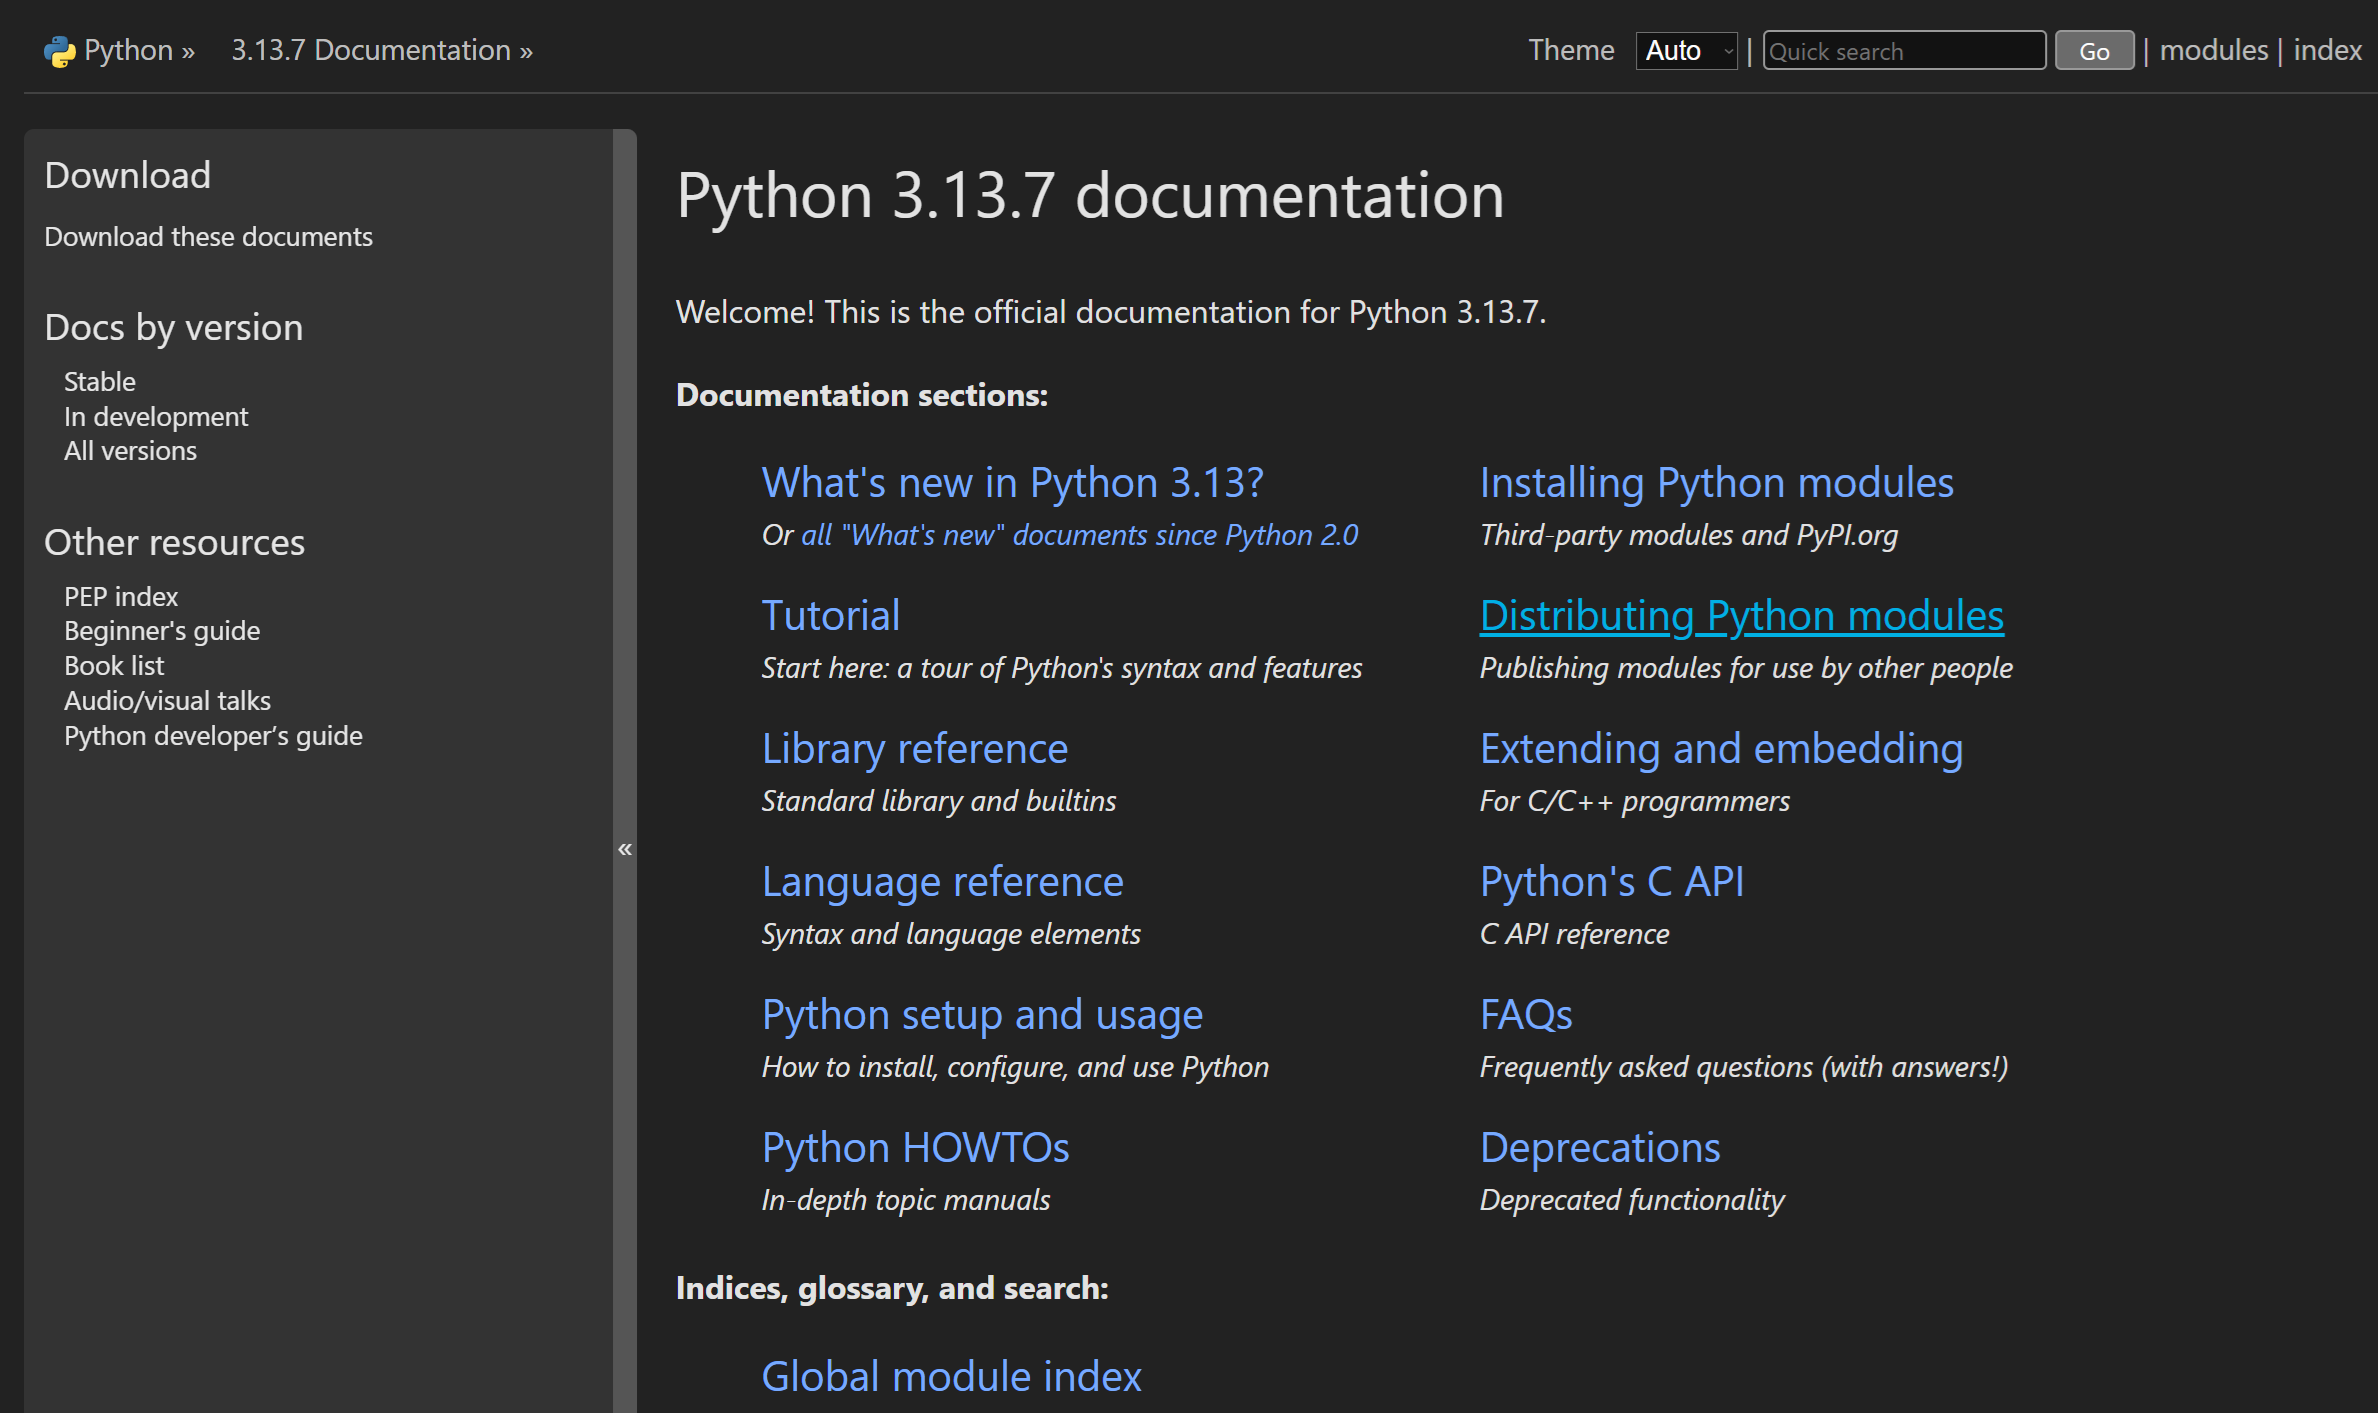
Task: Open Extending and embedding
Action: [x=1721, y=747]
